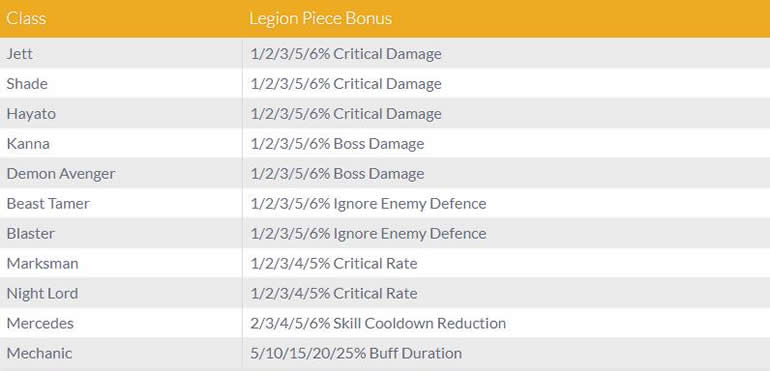Click Mercedes' Skill Cooldown Reduction bonus
The height and width of the screenshot is (371, 770).
(x=378, y=323)
